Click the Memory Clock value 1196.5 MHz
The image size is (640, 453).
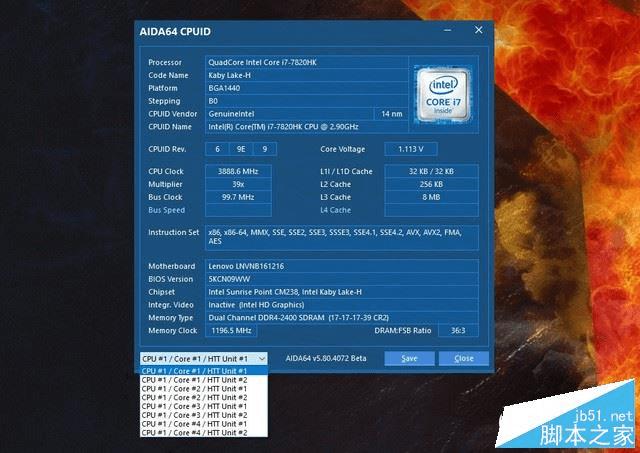tap(231, 331)
